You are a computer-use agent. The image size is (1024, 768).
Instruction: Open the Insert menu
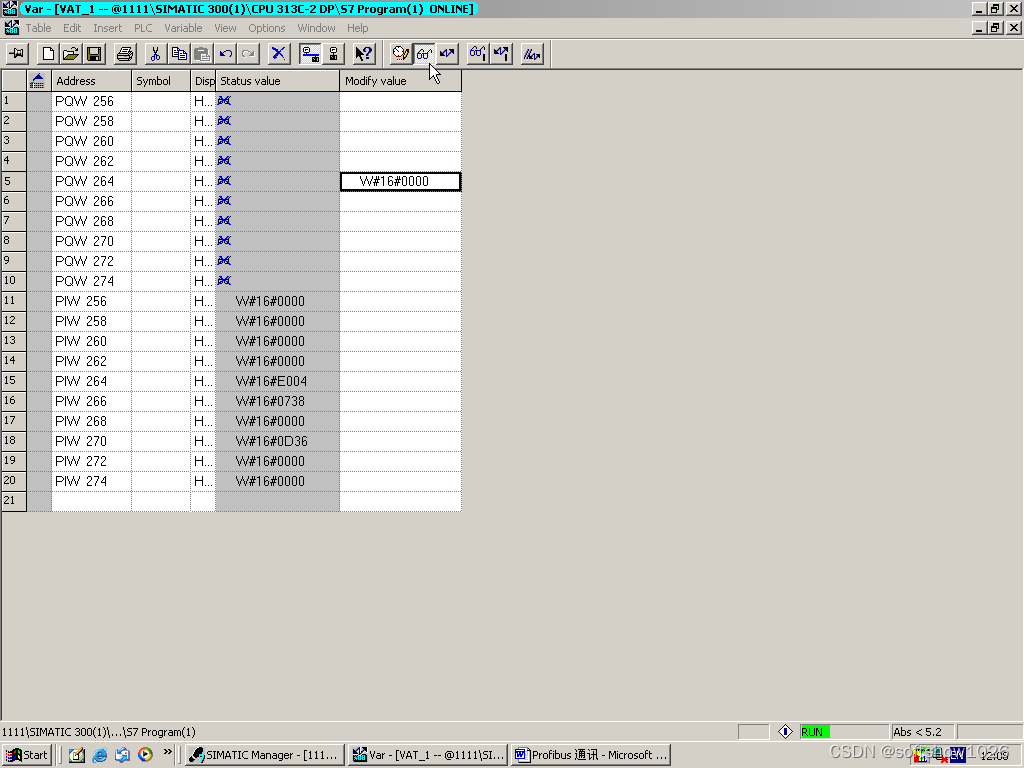107,28
